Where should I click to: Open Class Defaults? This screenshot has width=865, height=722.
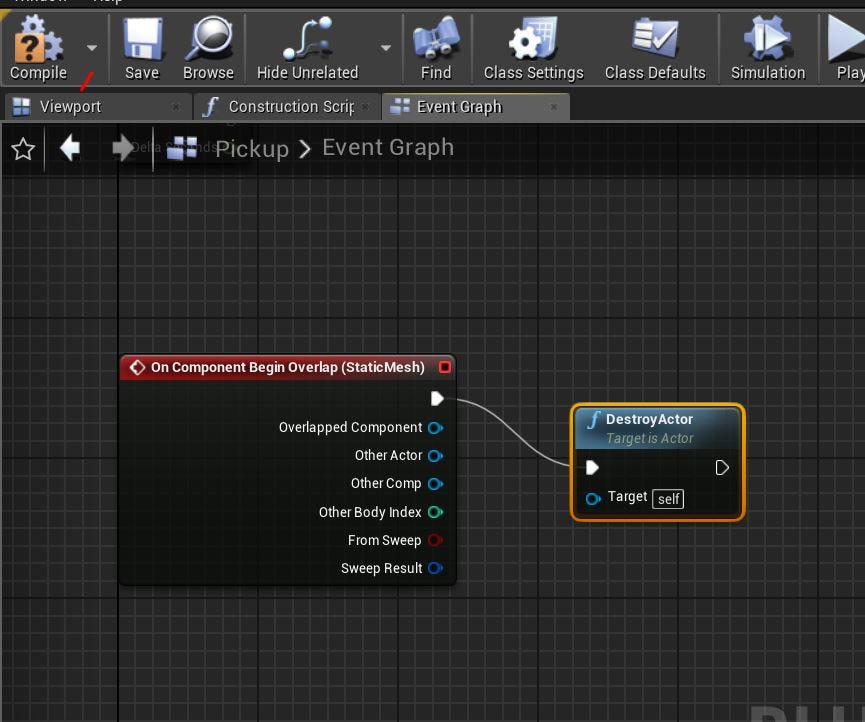click(x=655, y=49)
